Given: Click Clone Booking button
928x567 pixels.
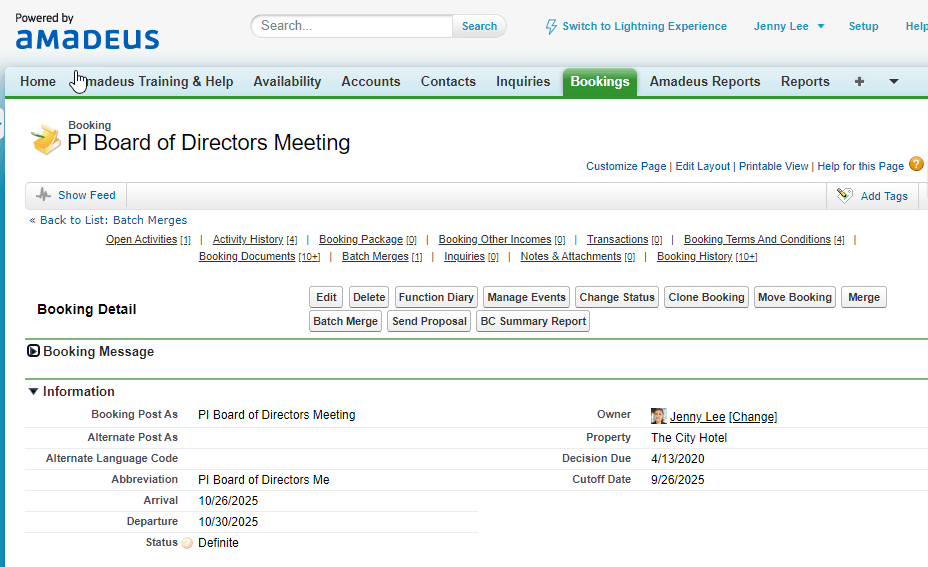Looking at the screenshot, I should pyautogui.click(x=707, y=297).
